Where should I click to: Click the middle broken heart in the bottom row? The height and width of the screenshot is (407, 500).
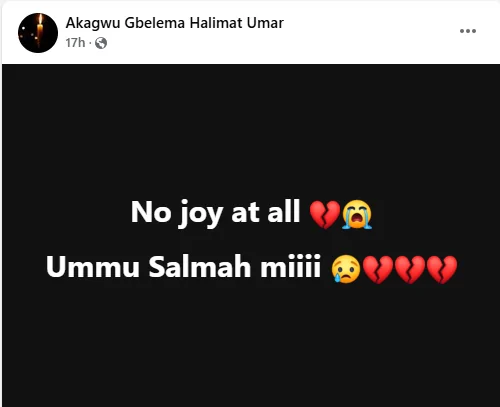click(x=410, y=269)
